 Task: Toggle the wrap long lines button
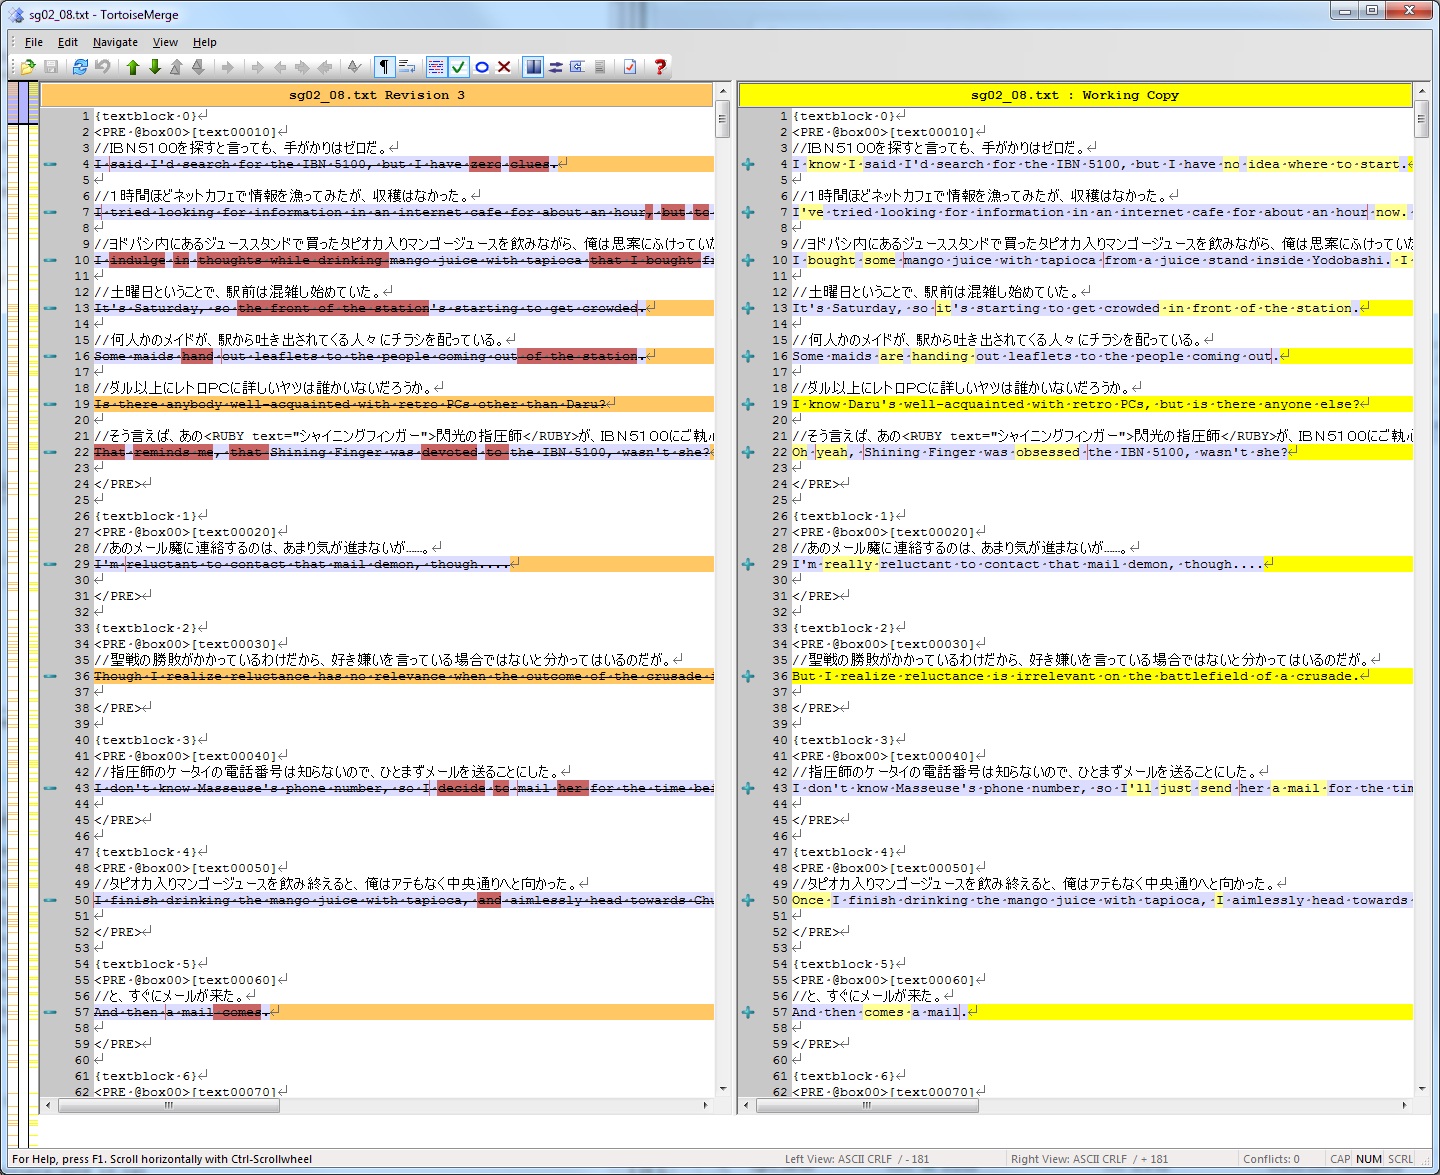(407, 67)
